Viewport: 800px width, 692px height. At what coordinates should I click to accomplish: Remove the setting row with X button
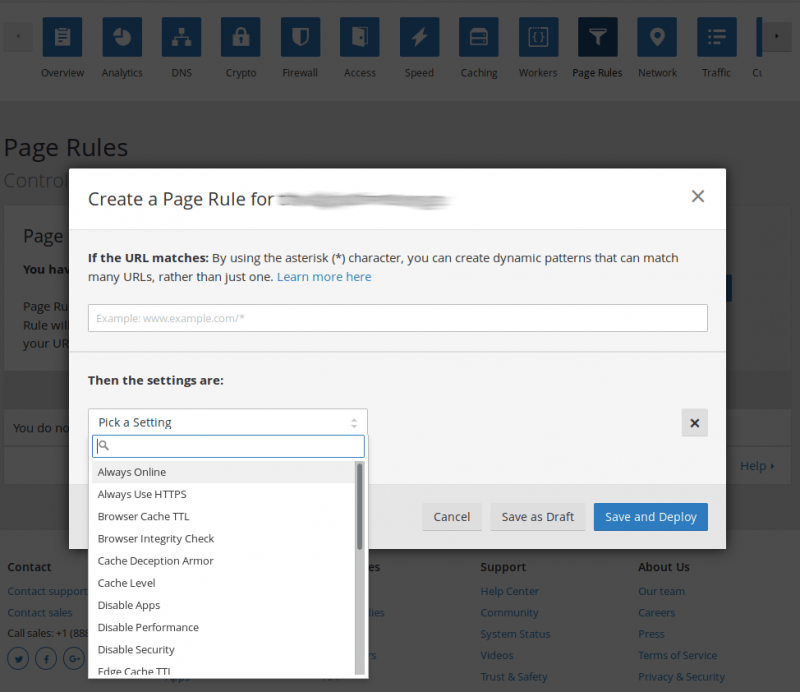coord(694,423)
